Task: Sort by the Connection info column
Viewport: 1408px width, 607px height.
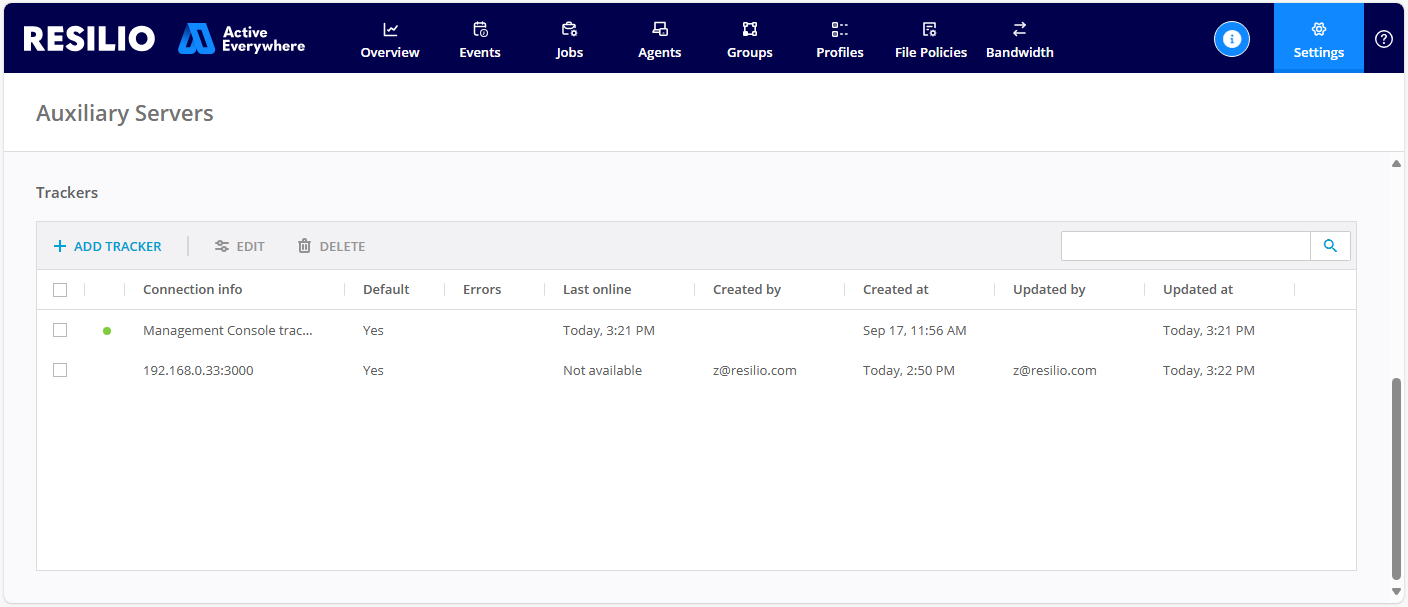Action: (192, 290)
